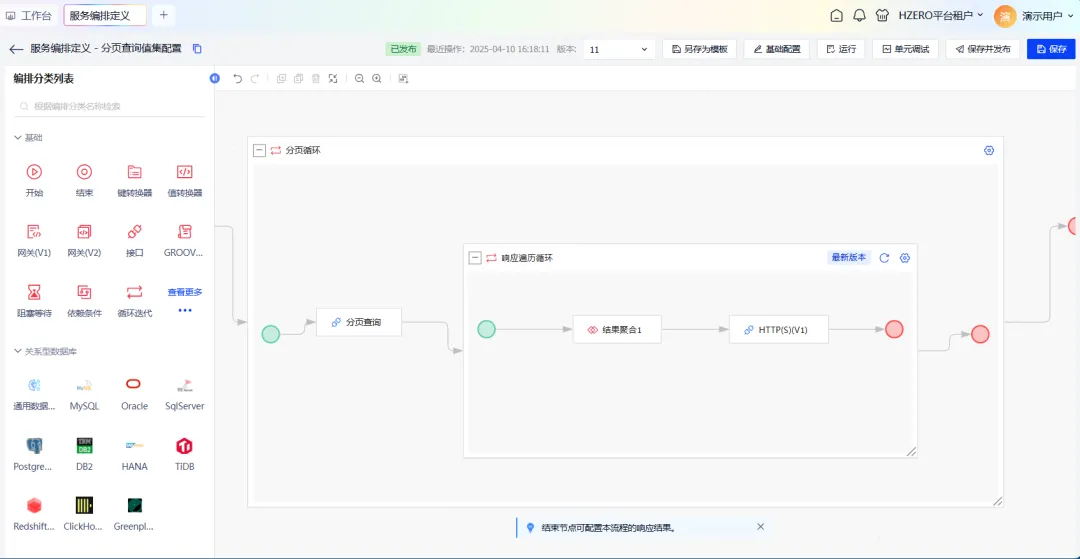Select the GROOVY script component icon
The width and height of the screenshot is (1080, 559).
(184, 231)
